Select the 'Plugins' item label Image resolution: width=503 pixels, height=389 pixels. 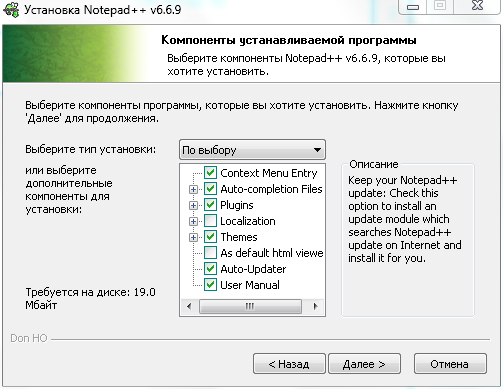click(x=237, y=205)
